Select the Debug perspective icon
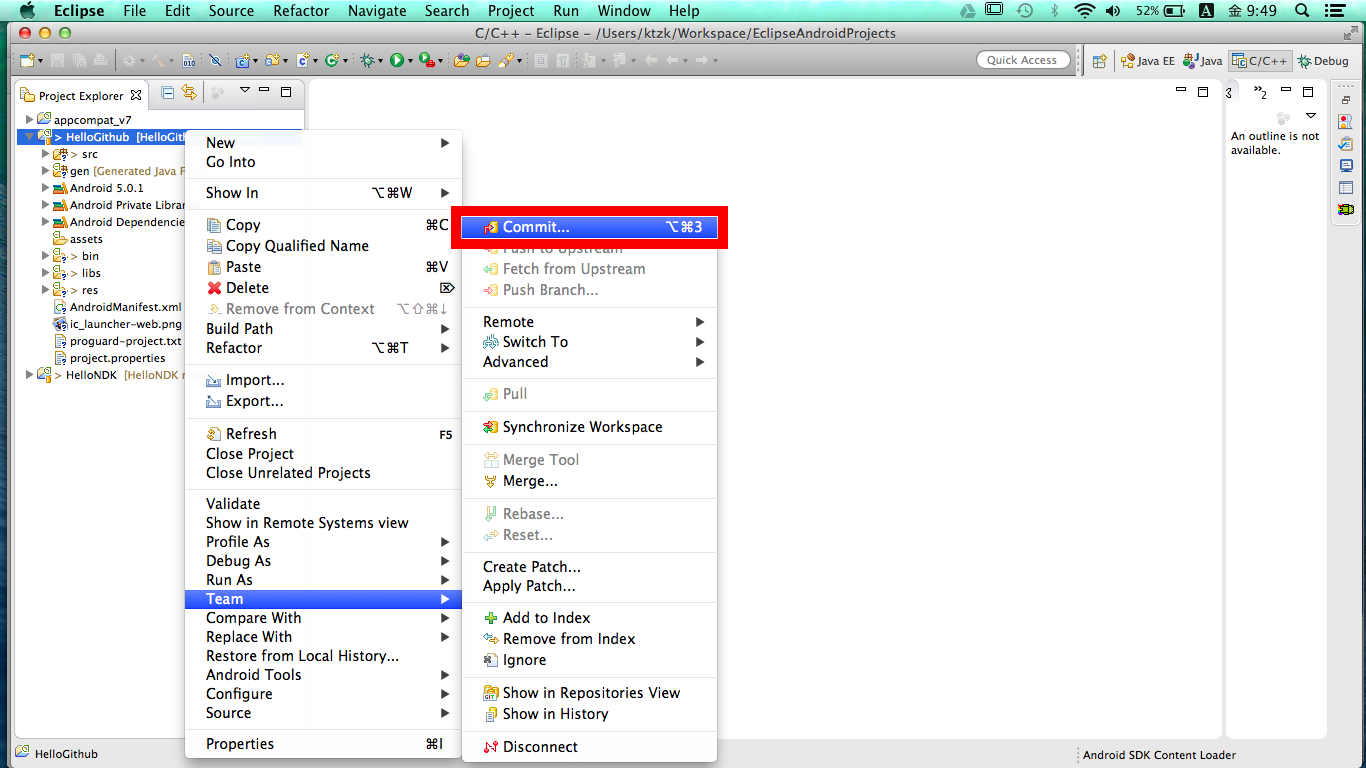The width and height of the screenshot is (1366, 768). point(1322,60)
